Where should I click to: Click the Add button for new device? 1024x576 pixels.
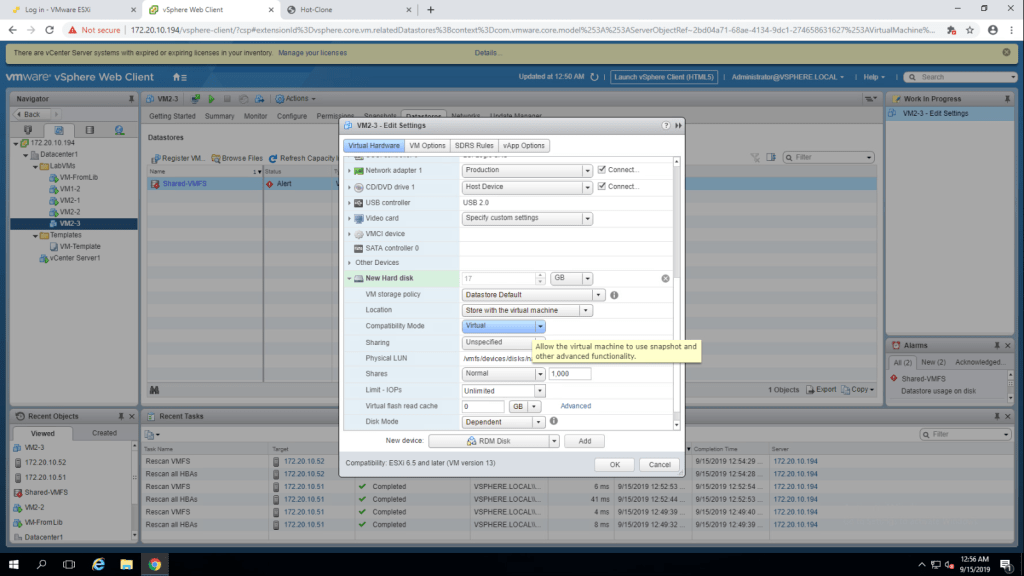584,441
